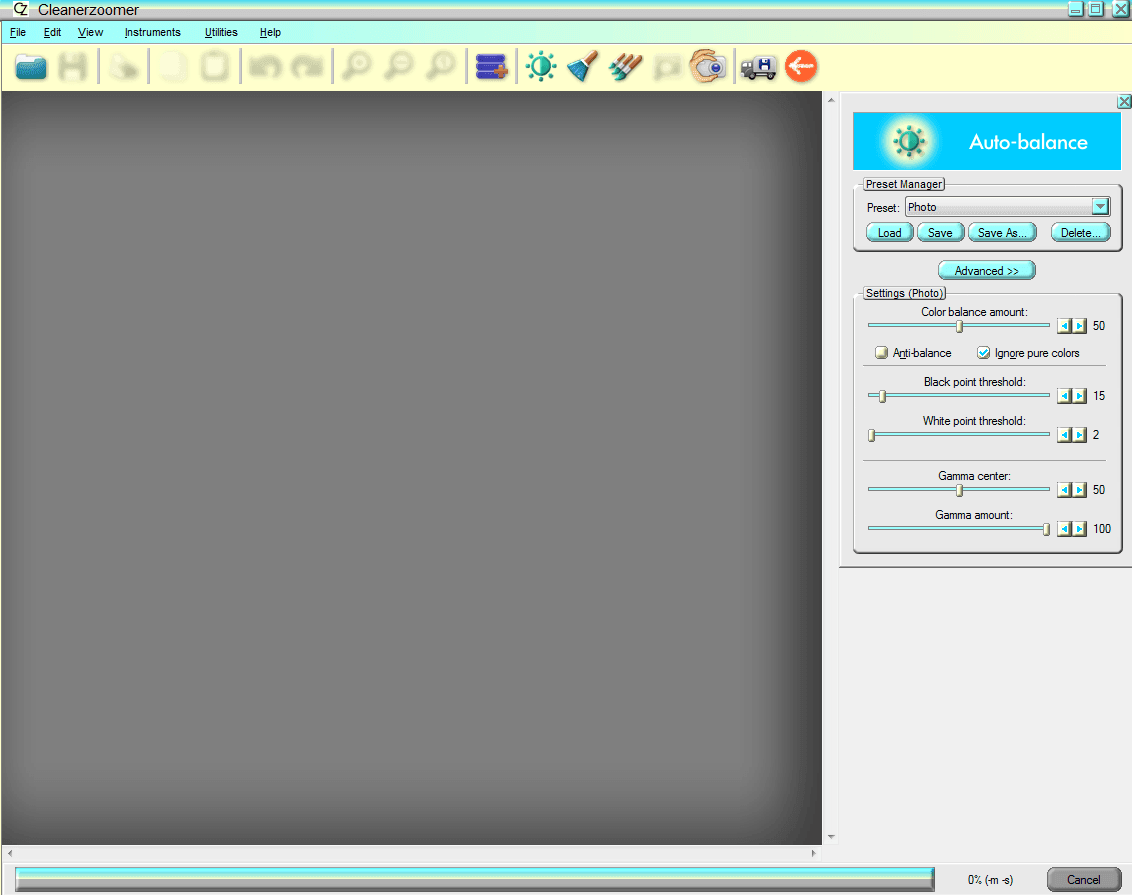Image resolution: width=1132 pixels, height=895 pixels.
Task: Select the multiple brushes tool icon
Action: (x=625, y=67)
